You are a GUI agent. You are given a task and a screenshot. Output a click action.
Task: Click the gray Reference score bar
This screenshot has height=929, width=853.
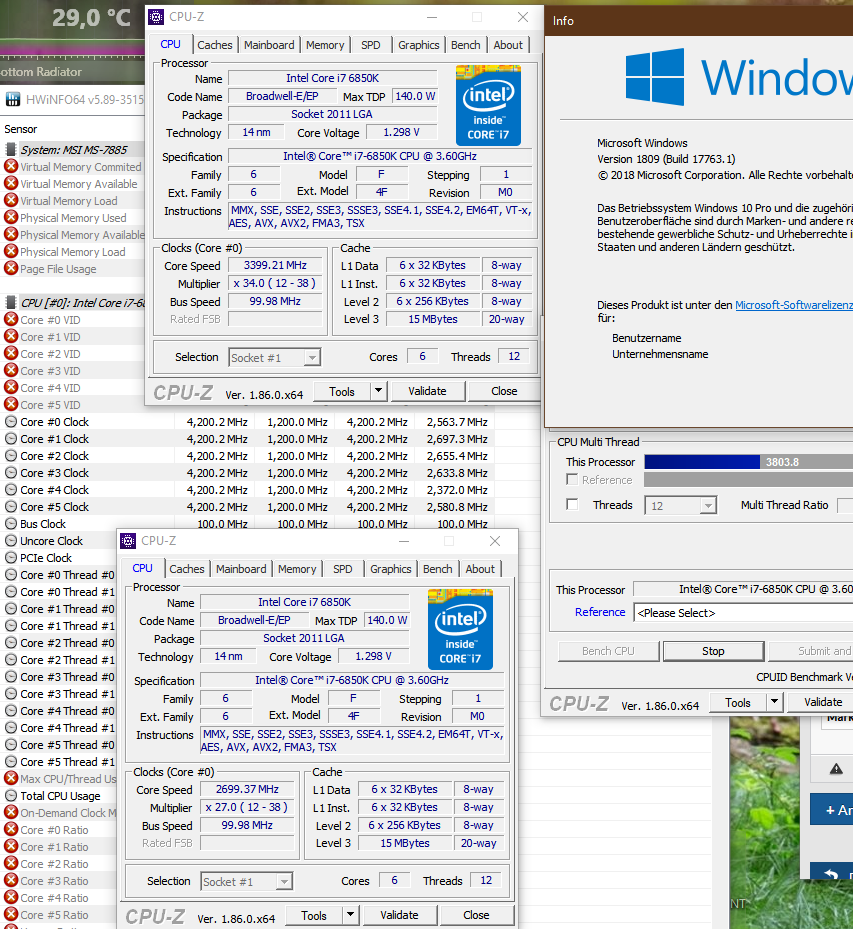tap(749, 479)
